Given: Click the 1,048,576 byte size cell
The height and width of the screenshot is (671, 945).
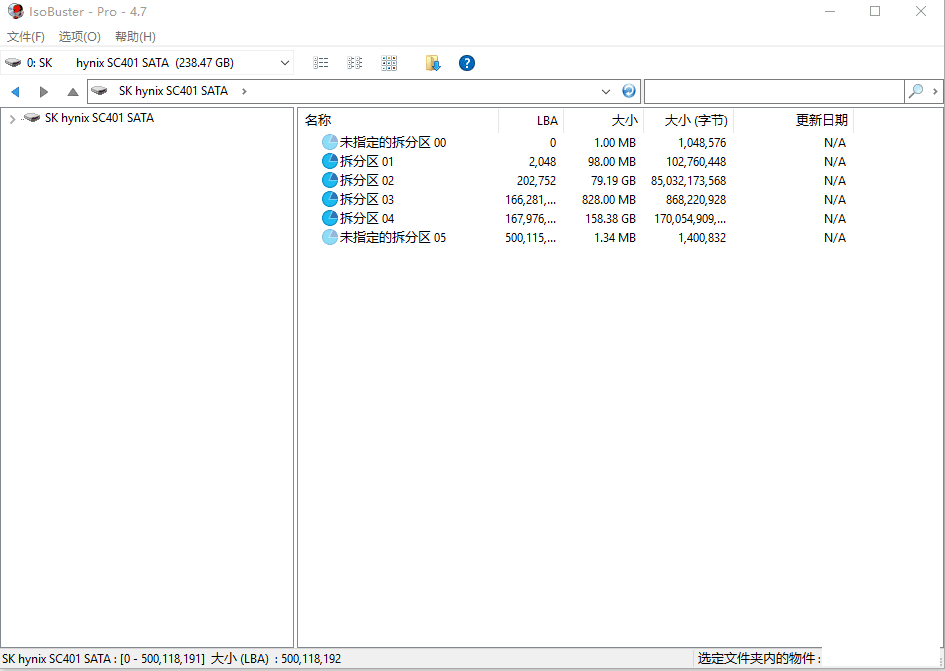Looking at the screenshot, I should click(702, 143).
